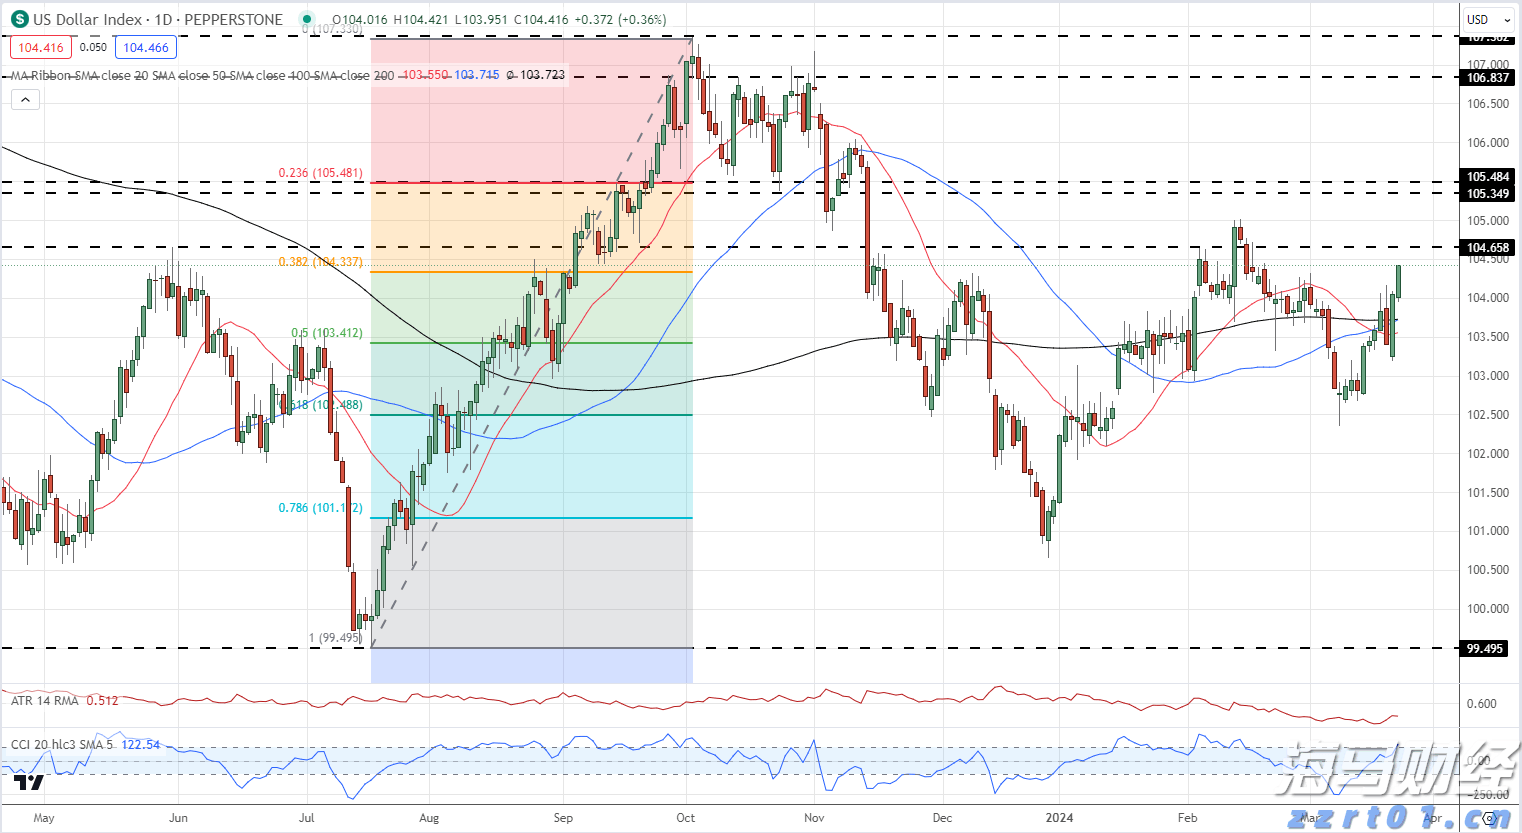Click the change +0.372 (+0.36%)
This screenshot has width=1522, height=833.
tap(620, 19)
